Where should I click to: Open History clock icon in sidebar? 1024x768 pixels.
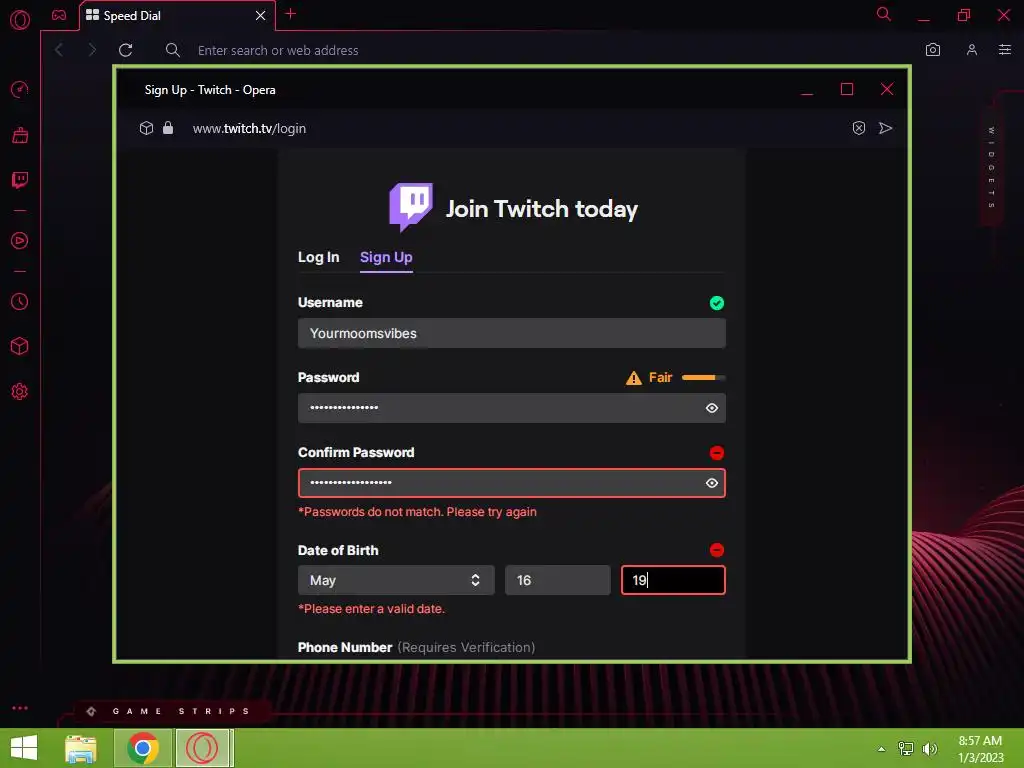(20, 302)
